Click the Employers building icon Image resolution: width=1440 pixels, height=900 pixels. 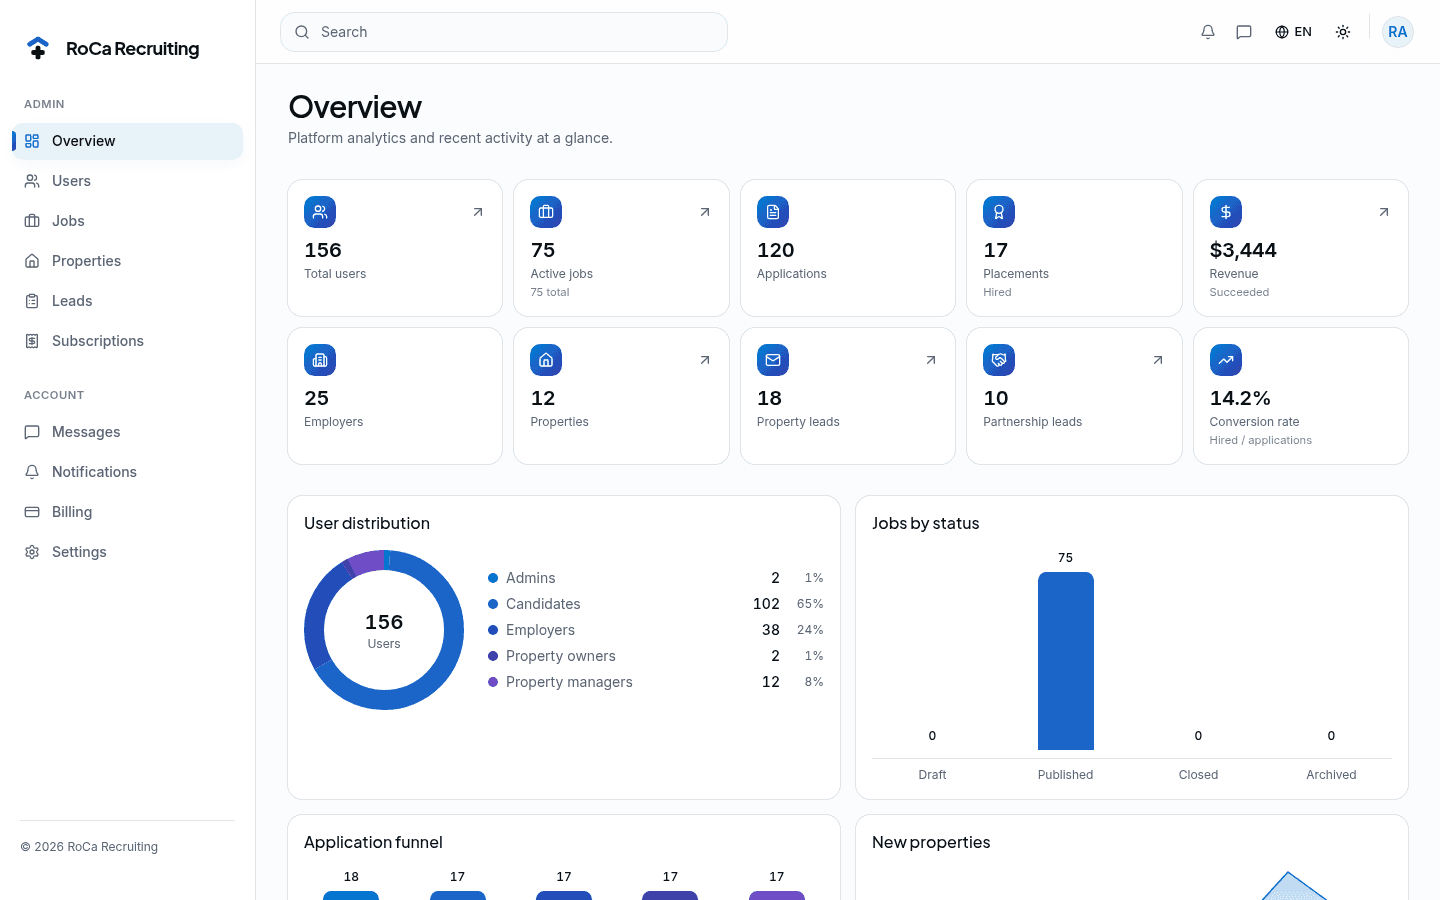click(x=320, y=360)
